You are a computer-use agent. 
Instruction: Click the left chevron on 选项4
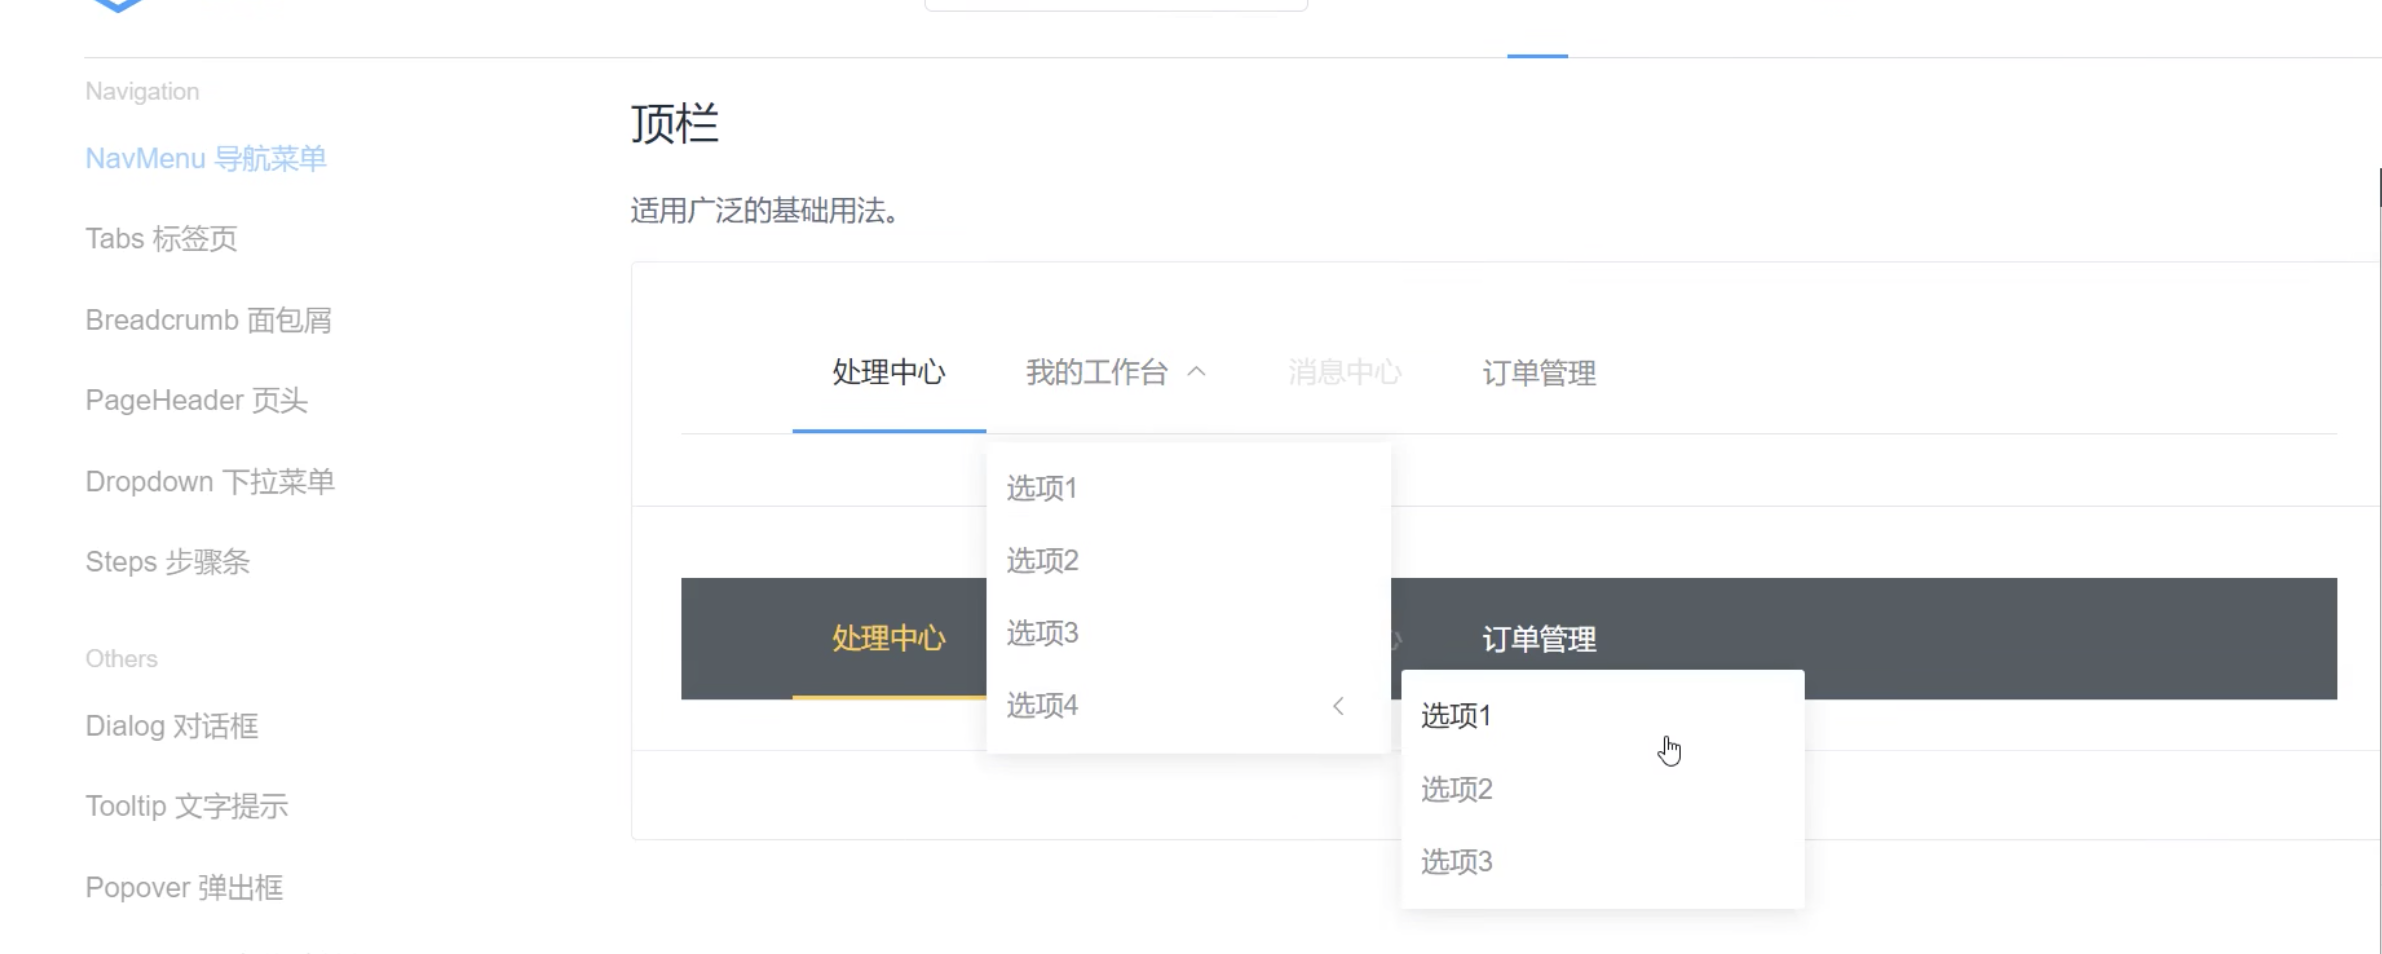pos(1338,706)
